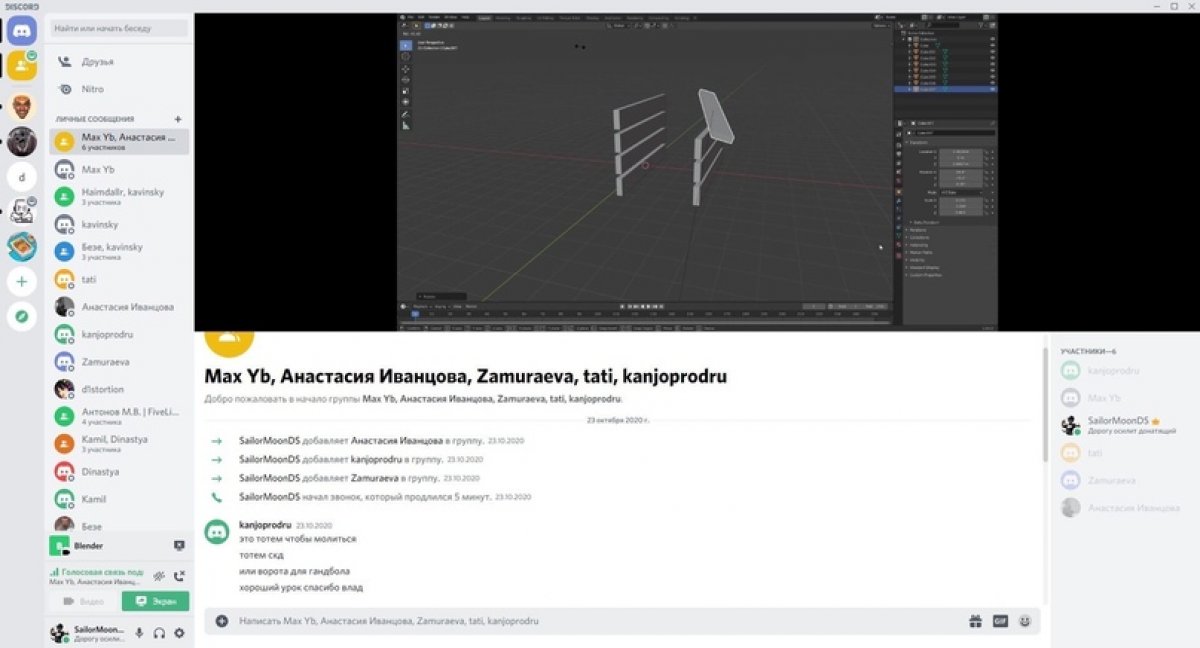Open user settings gear
Screen dimensions: 1200x648
coord(179,633)
